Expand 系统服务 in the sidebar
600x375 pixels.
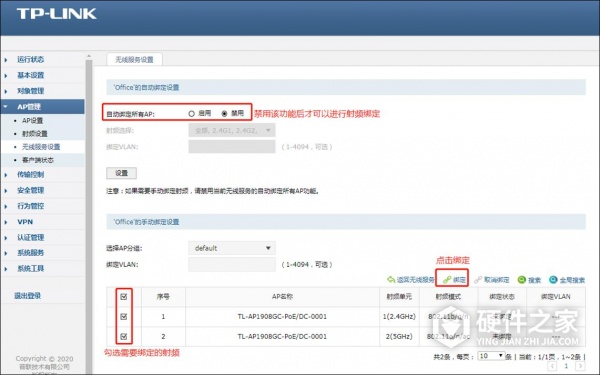tap(30, 253)
